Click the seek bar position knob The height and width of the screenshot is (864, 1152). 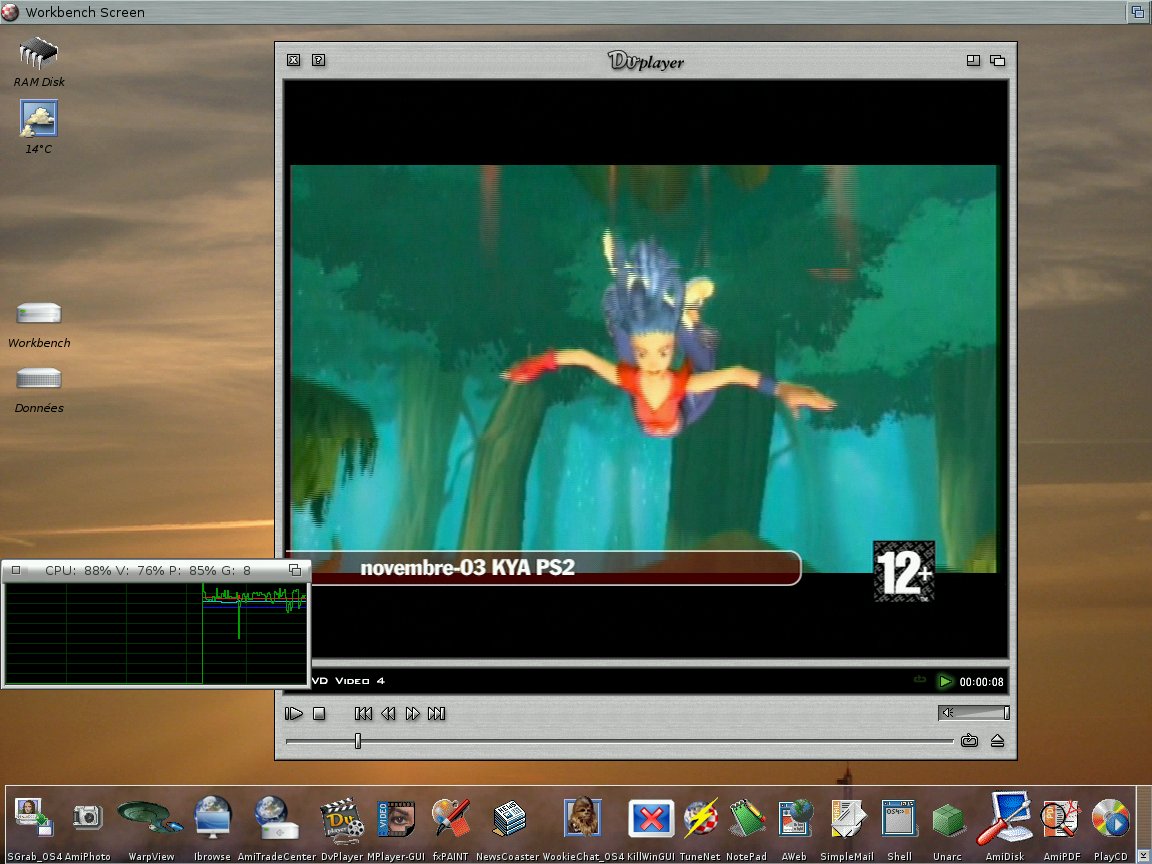coord(358,741)
